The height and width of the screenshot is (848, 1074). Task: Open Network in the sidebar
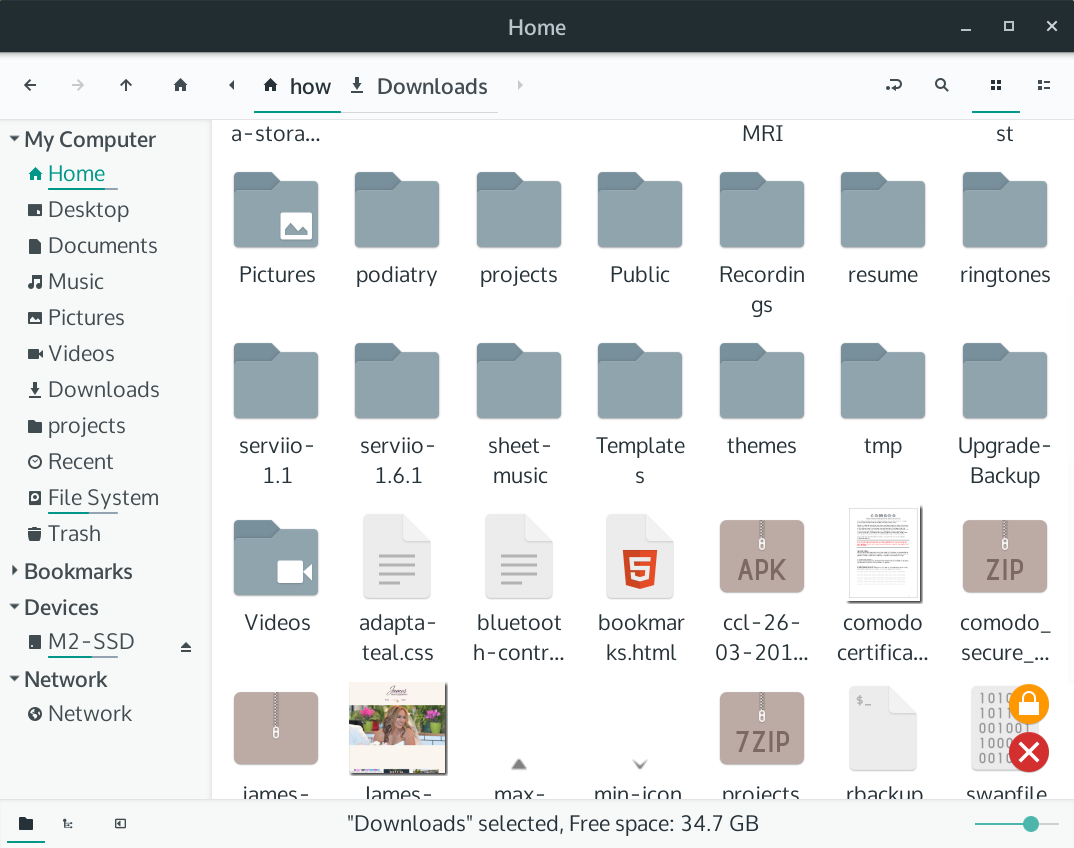[x=80, y=714]
